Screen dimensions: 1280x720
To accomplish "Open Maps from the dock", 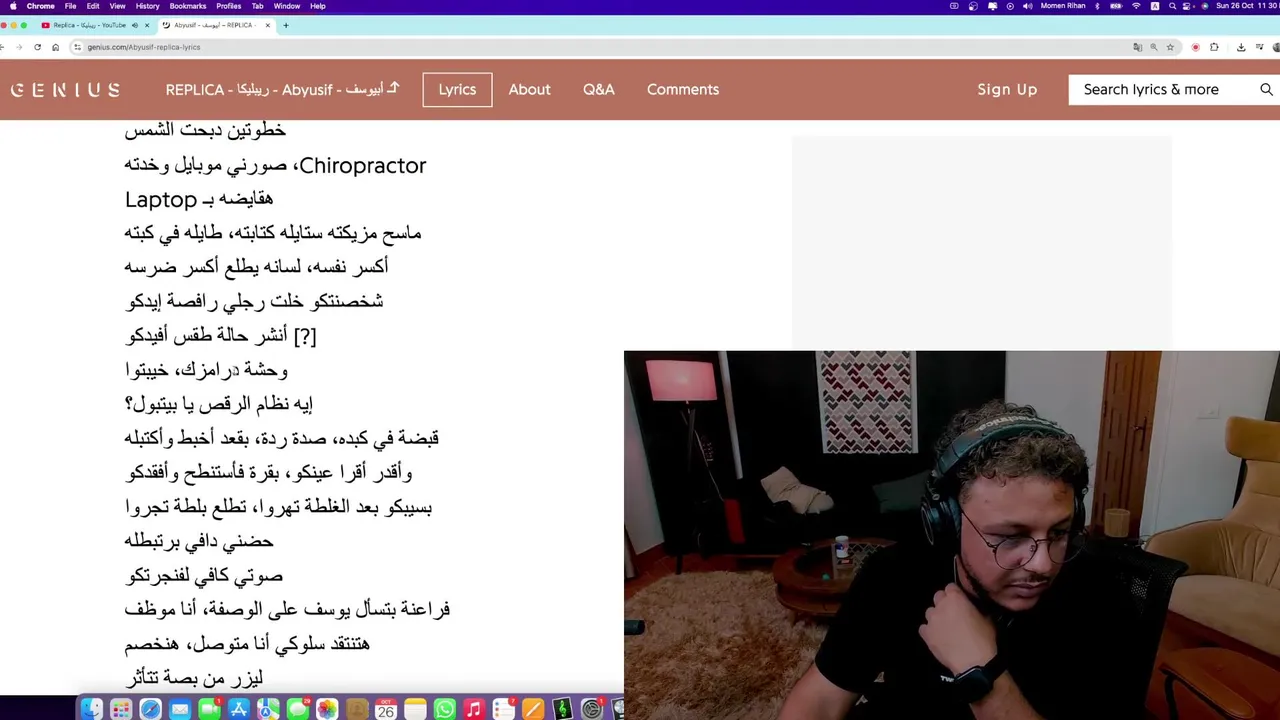I will click(x=268, y=709).
